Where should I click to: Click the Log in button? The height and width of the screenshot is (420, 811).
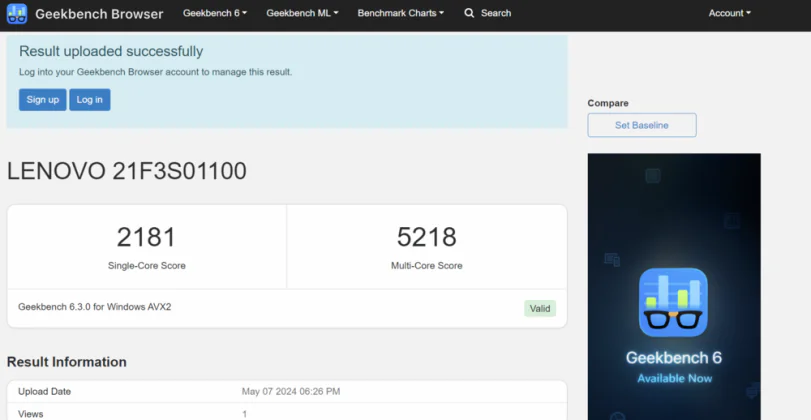pos(89,99)
